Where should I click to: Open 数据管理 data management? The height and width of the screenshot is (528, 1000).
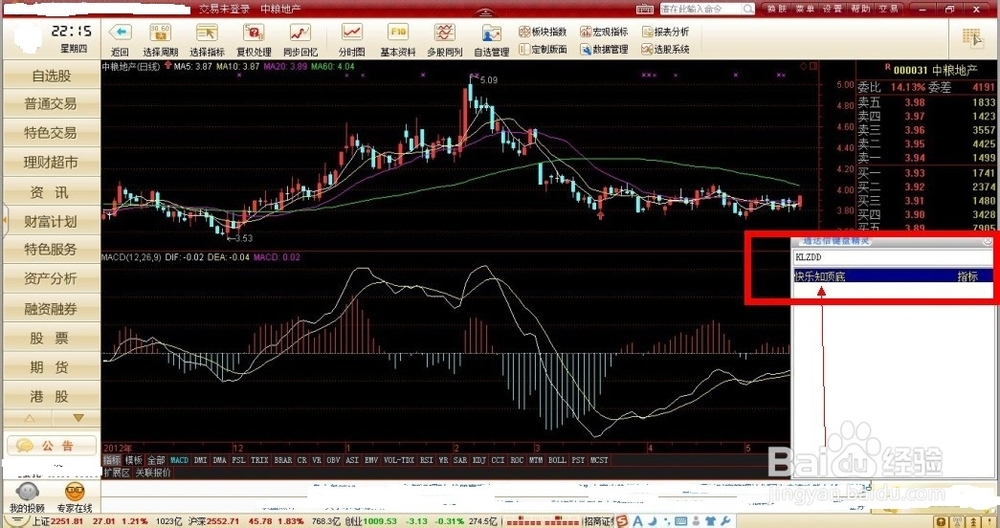604,49
